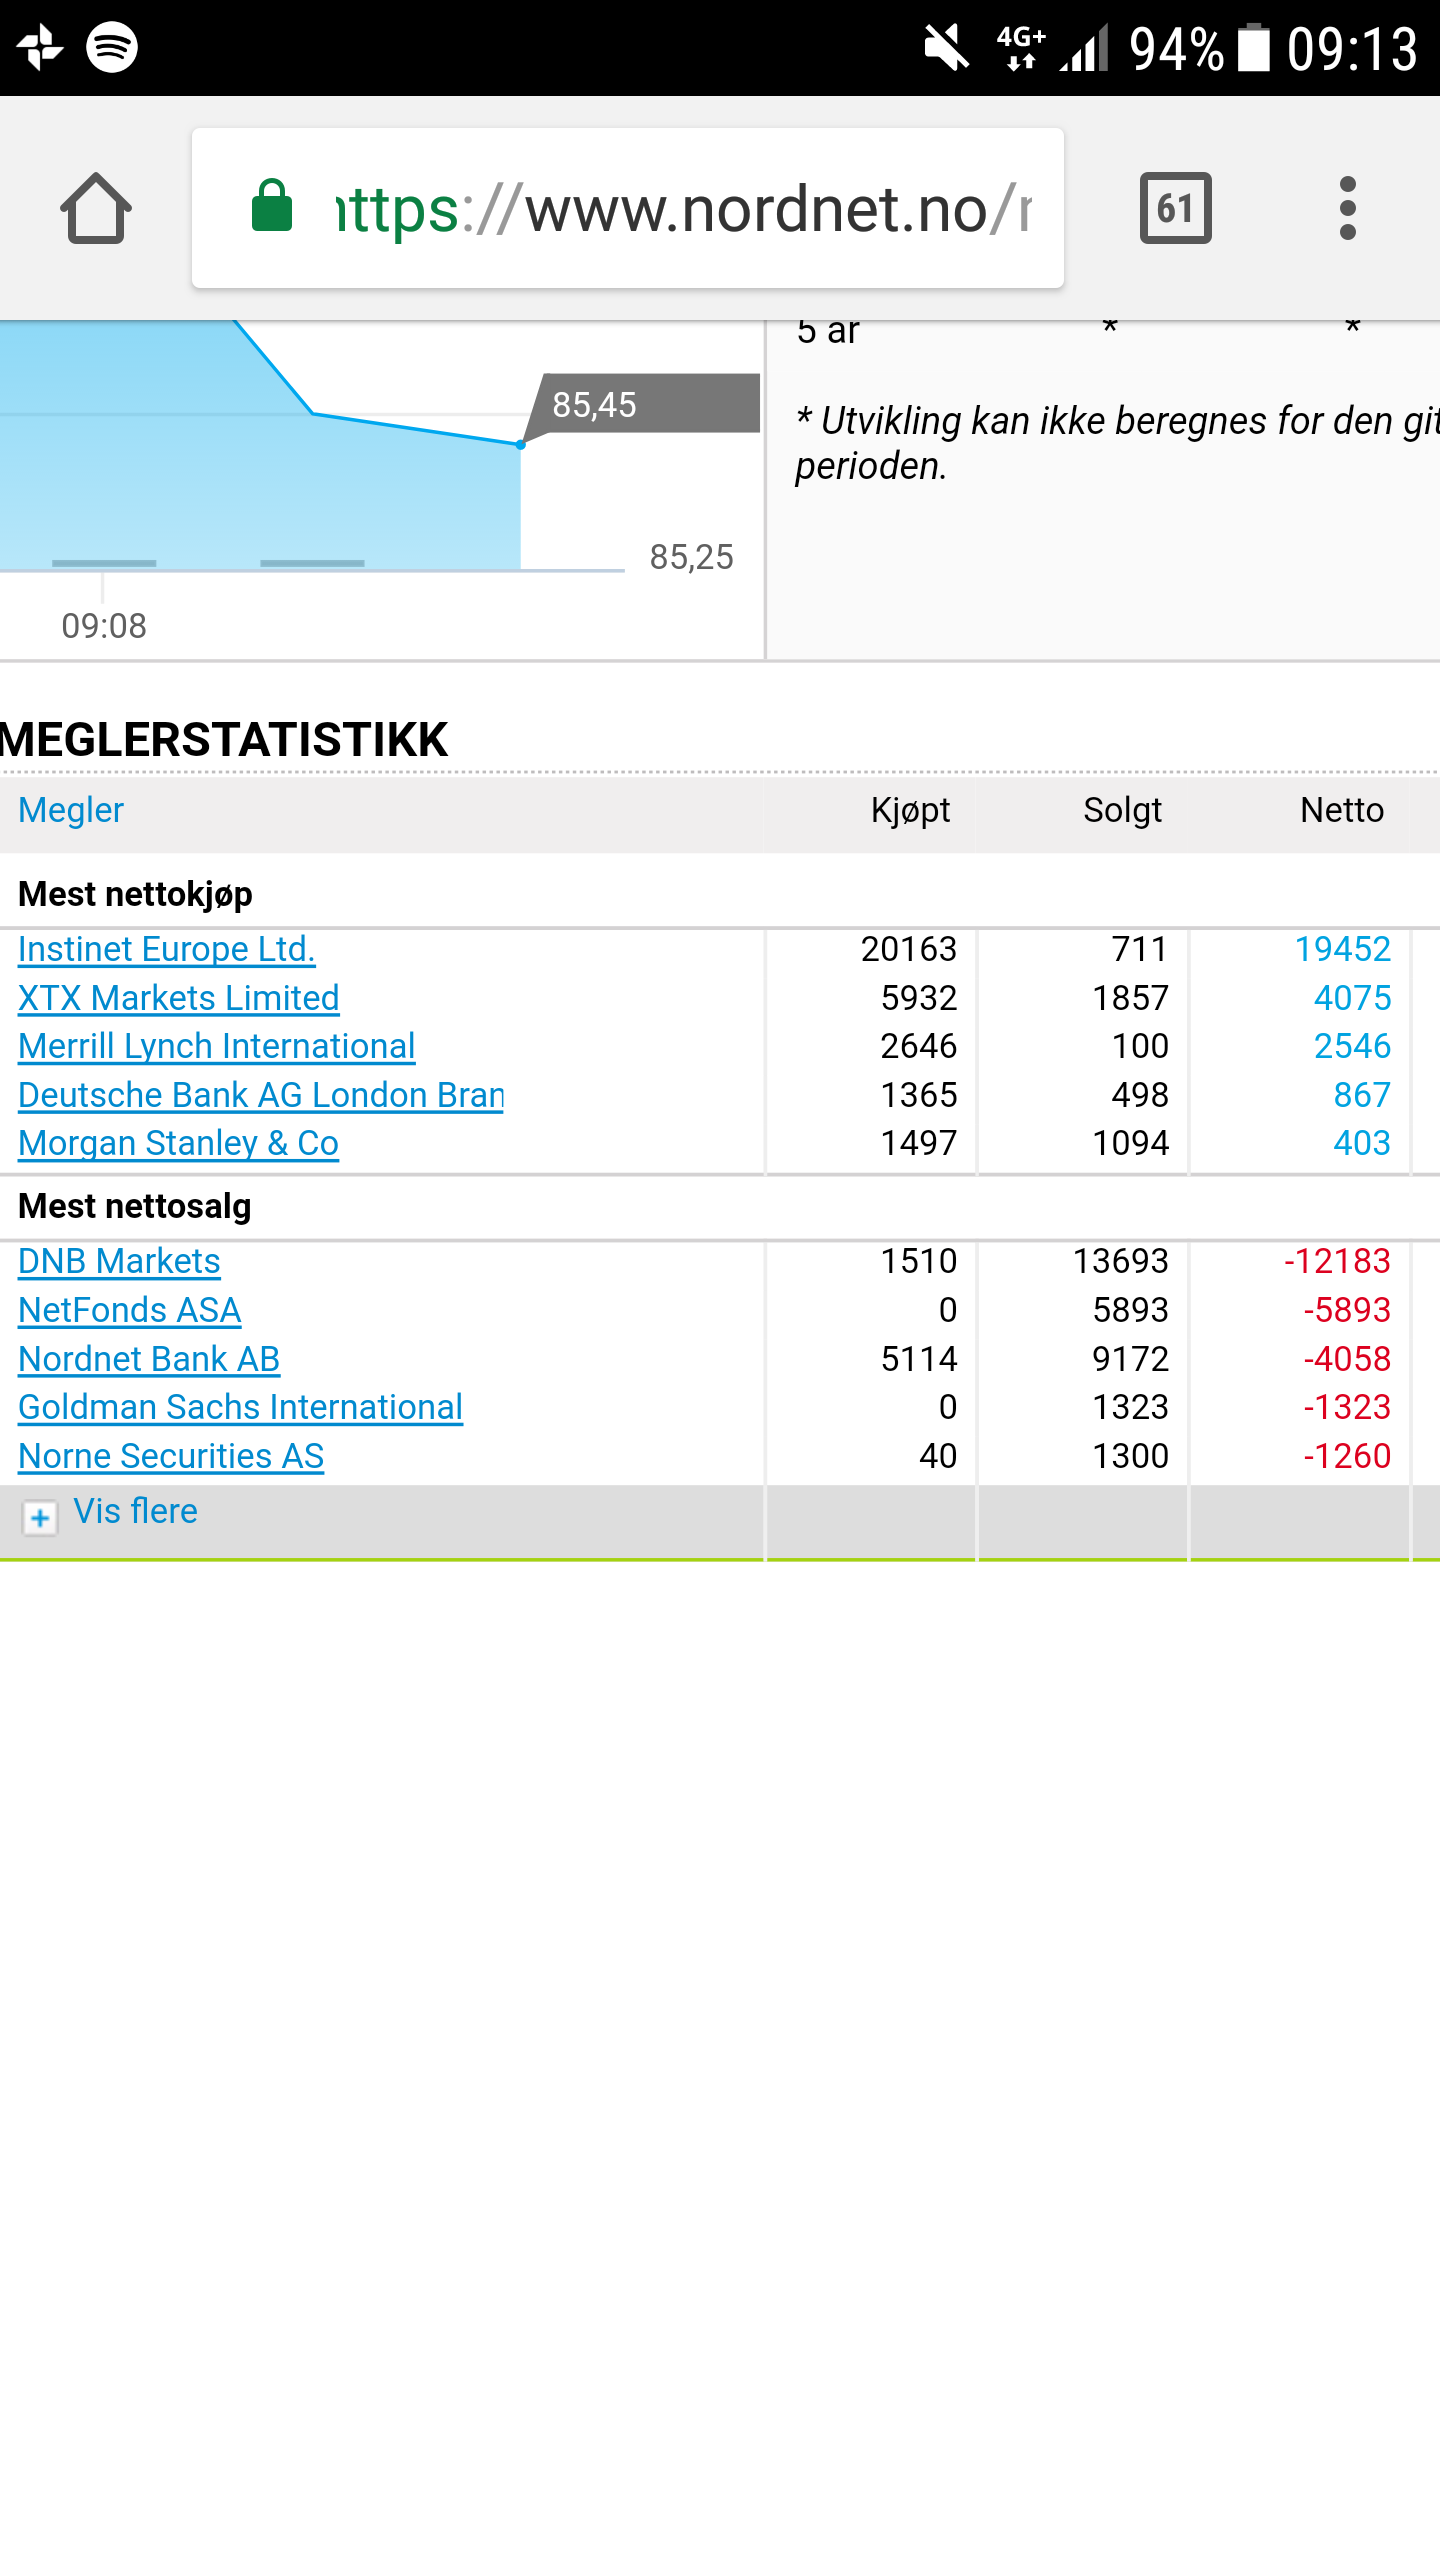Tap the browser home icon
The image size is (1440, 2560).
point(96,208)
